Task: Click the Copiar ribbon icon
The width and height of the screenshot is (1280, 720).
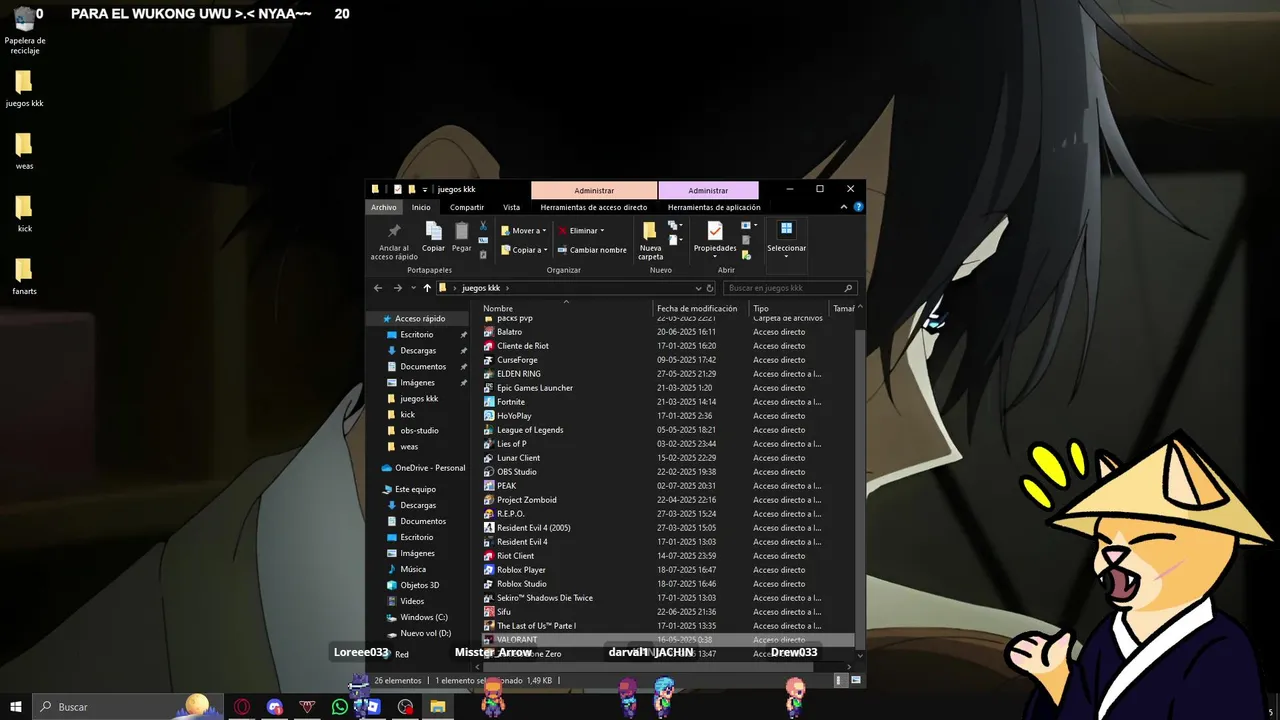Action: pos(433,231)
